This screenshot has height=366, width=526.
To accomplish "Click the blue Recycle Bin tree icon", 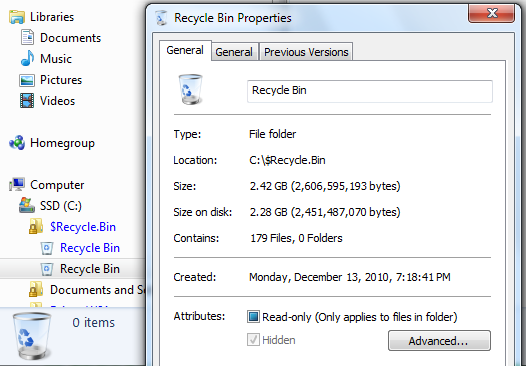I will tap(47, 248).
